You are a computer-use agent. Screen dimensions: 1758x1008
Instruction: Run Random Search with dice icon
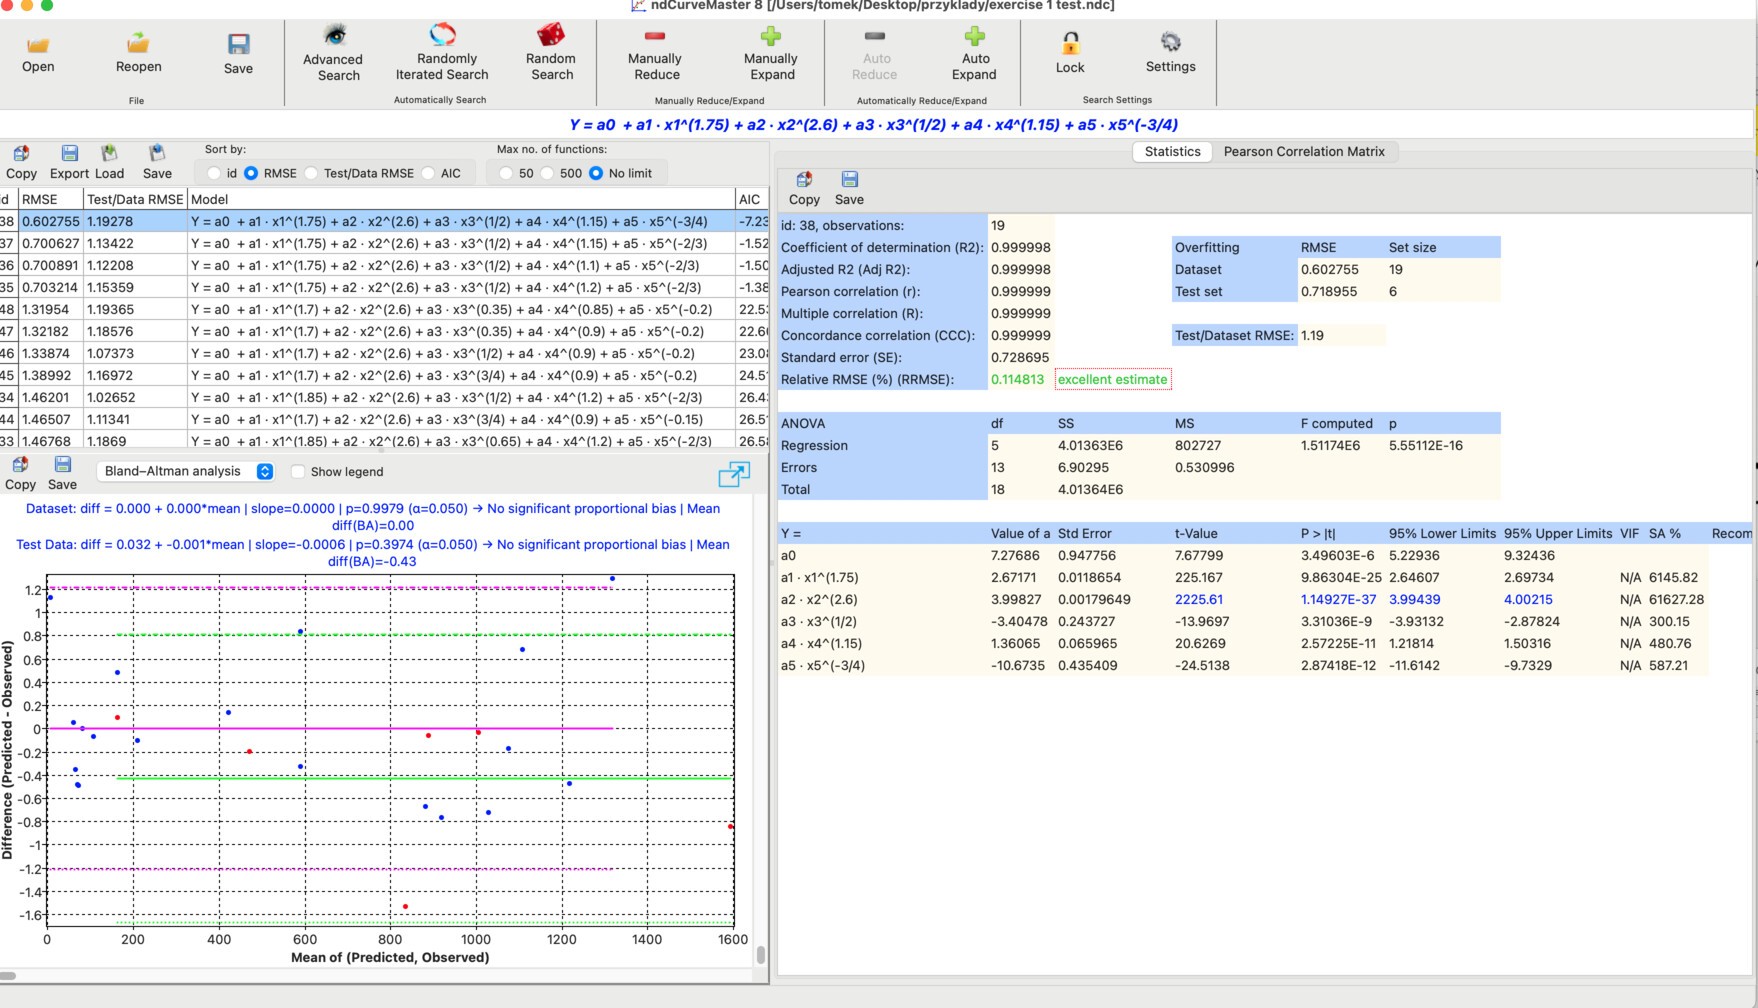(551, 37)
